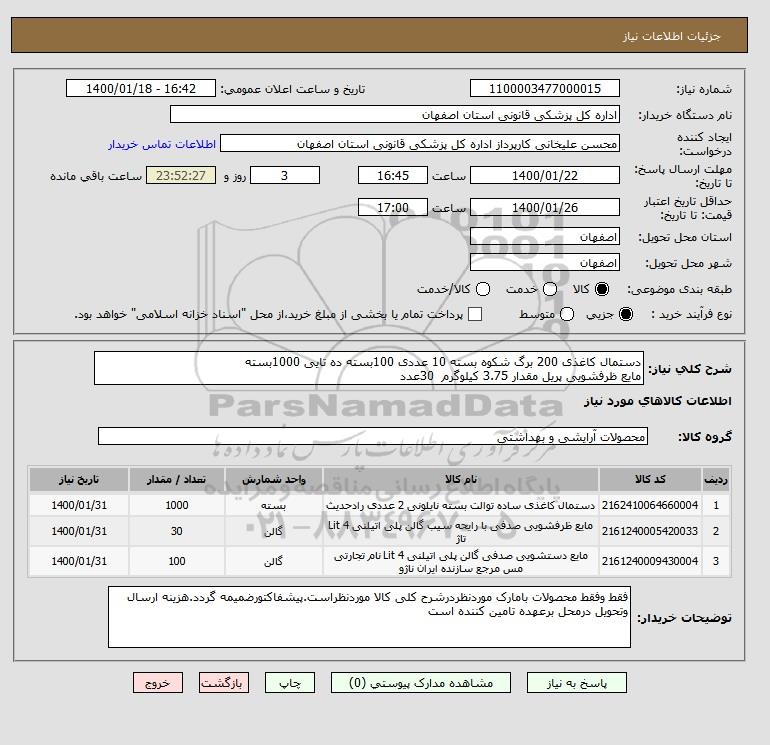The width and height of the screenshot is (770, 745).
Task: Click the public announcement date field
Action: point(141,88)
